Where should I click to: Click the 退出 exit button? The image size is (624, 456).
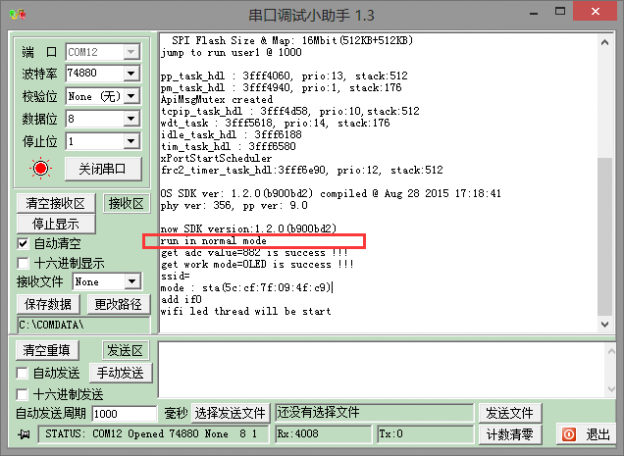[x=585, y=434]
